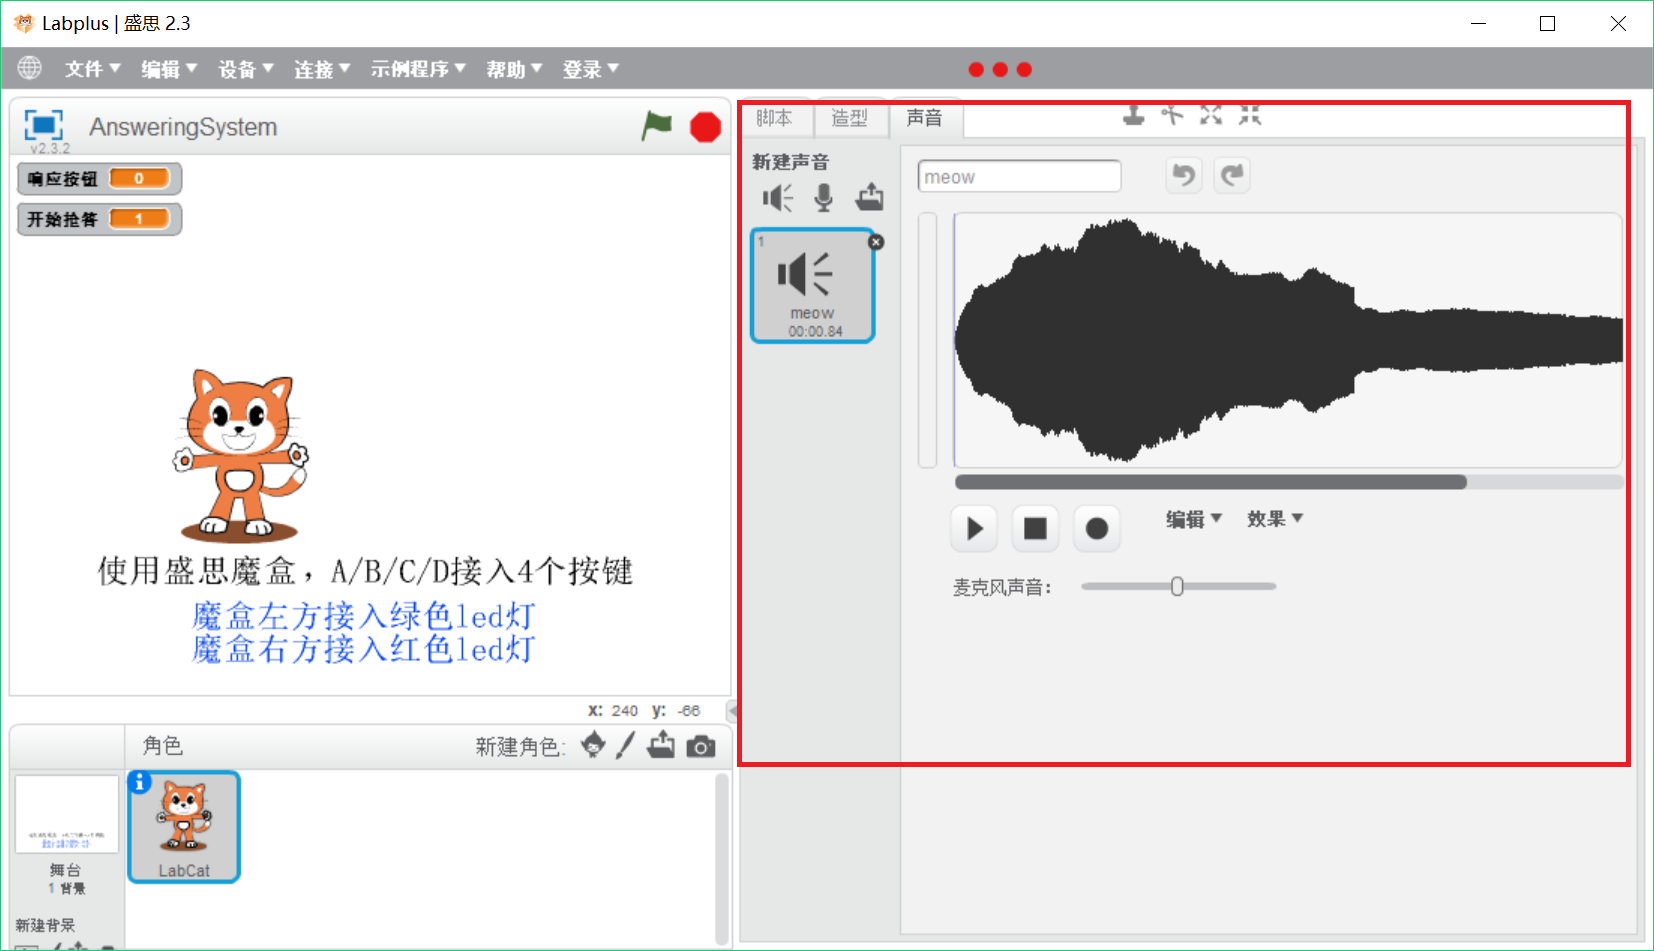Select the 声音 tab

(x=925, y=118)
